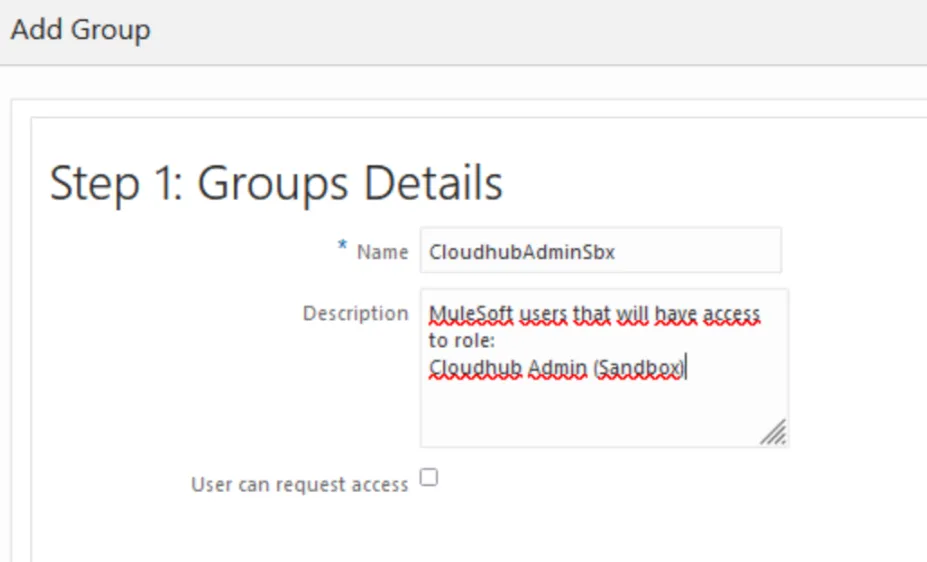
Task: Enable the User can request access checkbox
Action: [x=429, y=477]
